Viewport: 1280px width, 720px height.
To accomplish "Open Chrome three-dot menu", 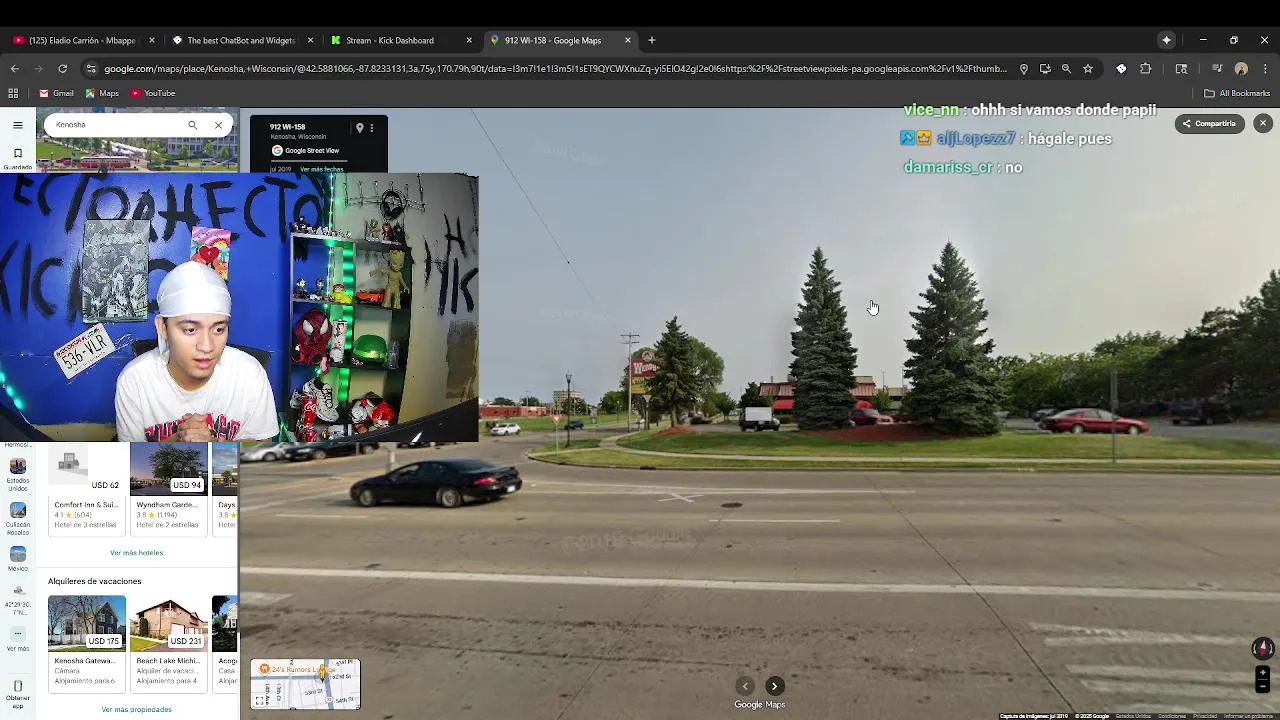I will click(1265, 69).
